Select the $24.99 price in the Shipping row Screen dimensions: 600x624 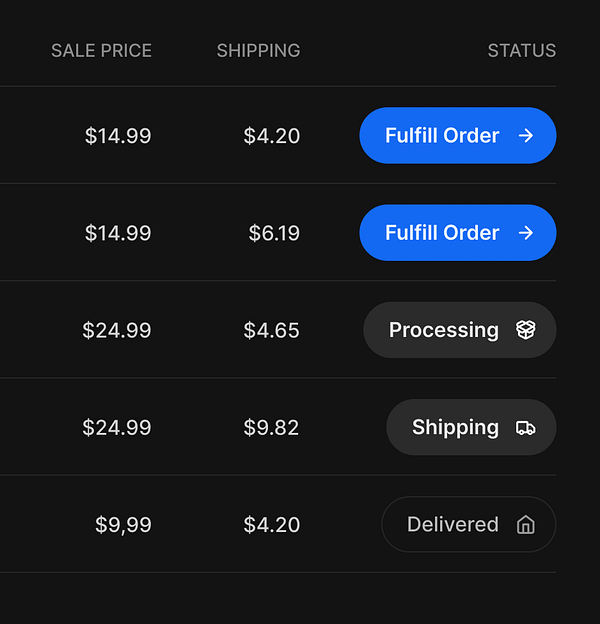click(117, 427)
